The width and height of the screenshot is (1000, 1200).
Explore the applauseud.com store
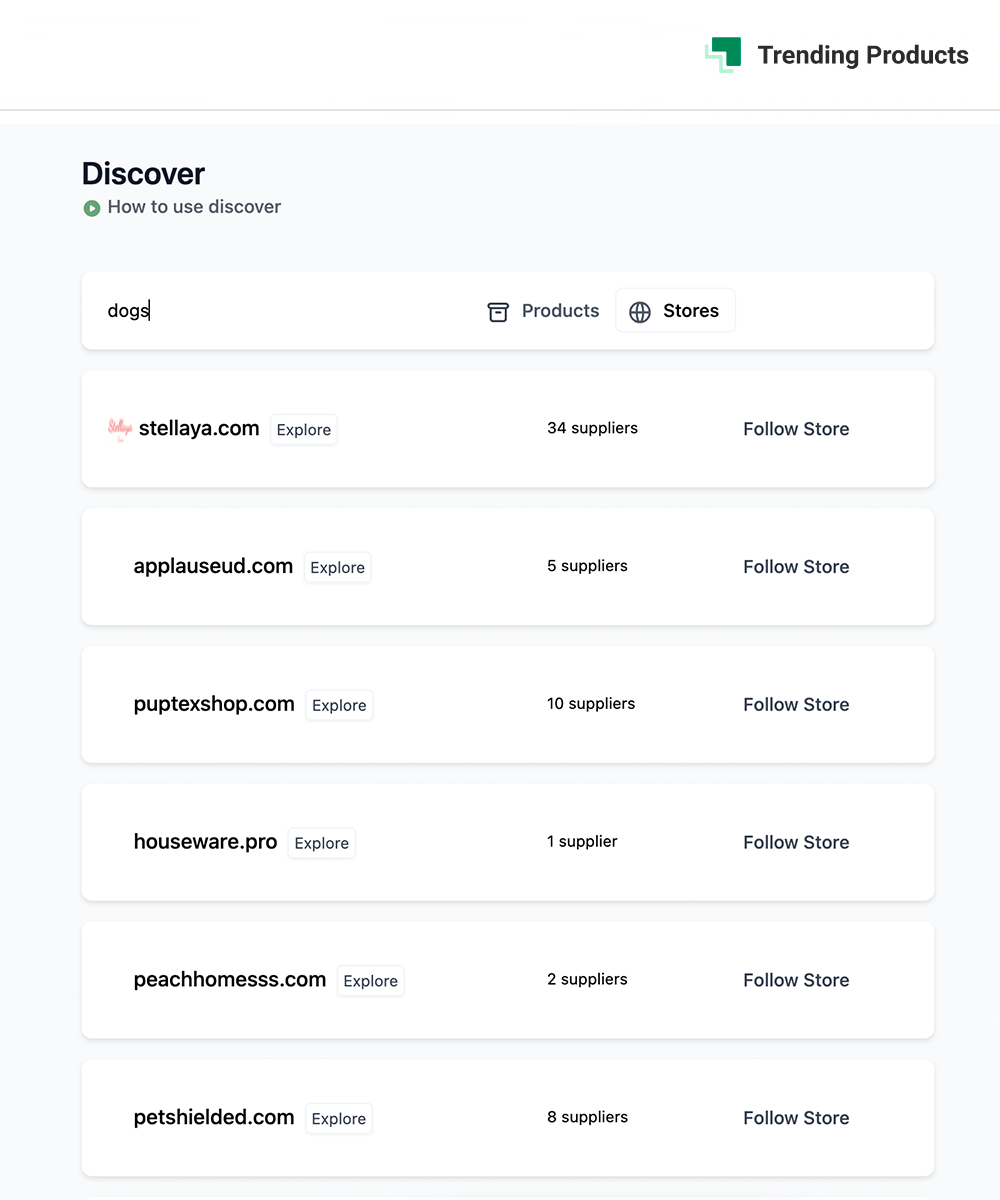click(x=337, y=568)
